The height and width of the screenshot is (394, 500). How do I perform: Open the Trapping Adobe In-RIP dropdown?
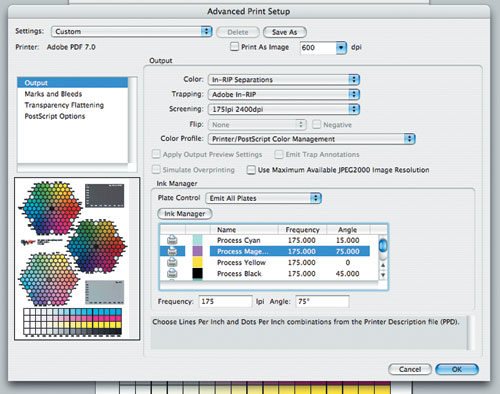(284, 94)
